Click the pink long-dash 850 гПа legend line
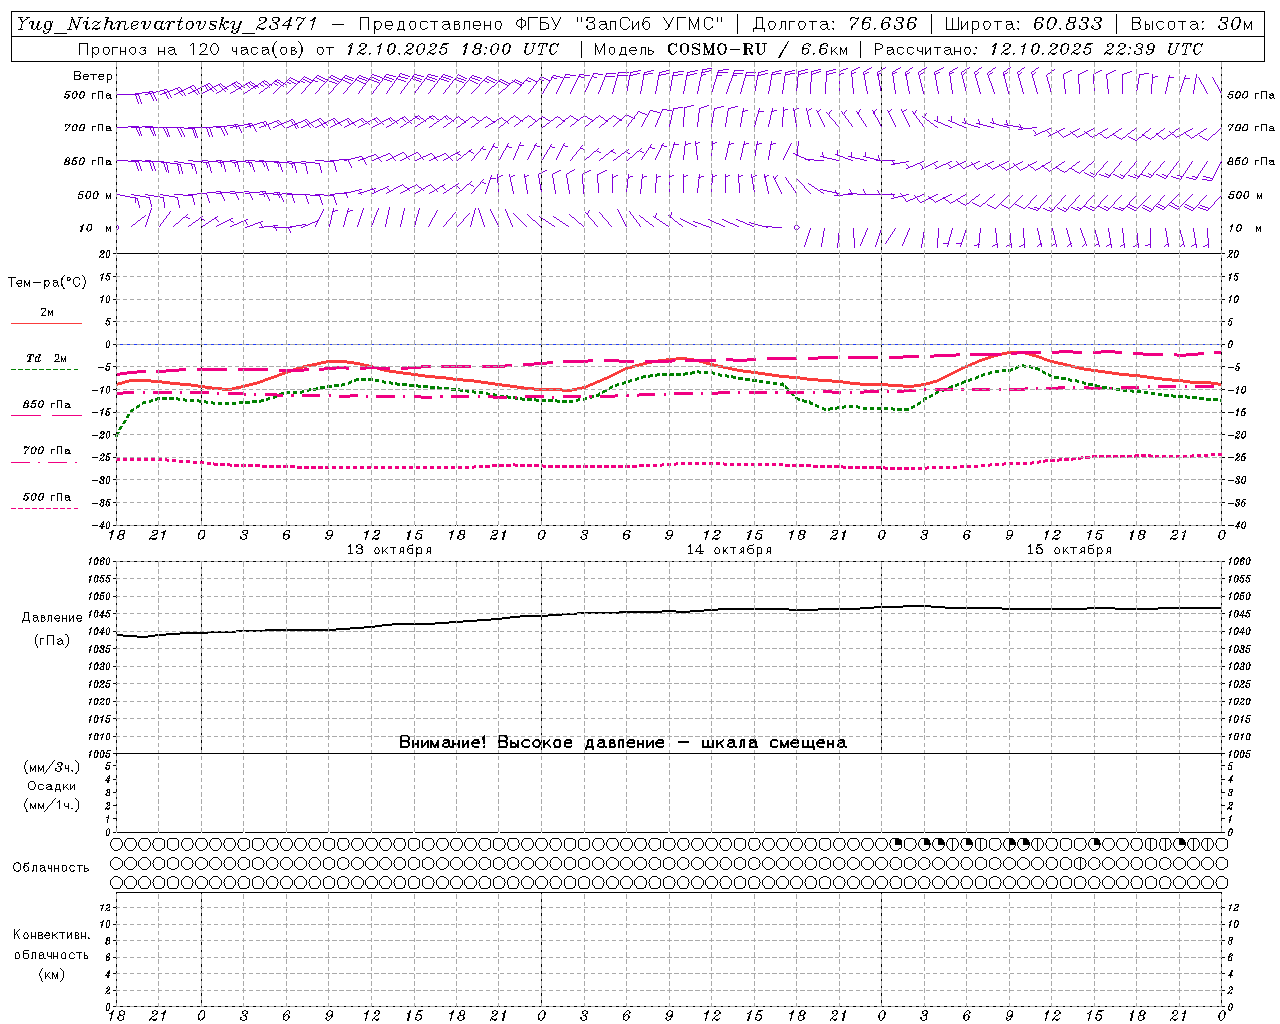Screen dimensions: 1280x1024 (x=47, y=415)
